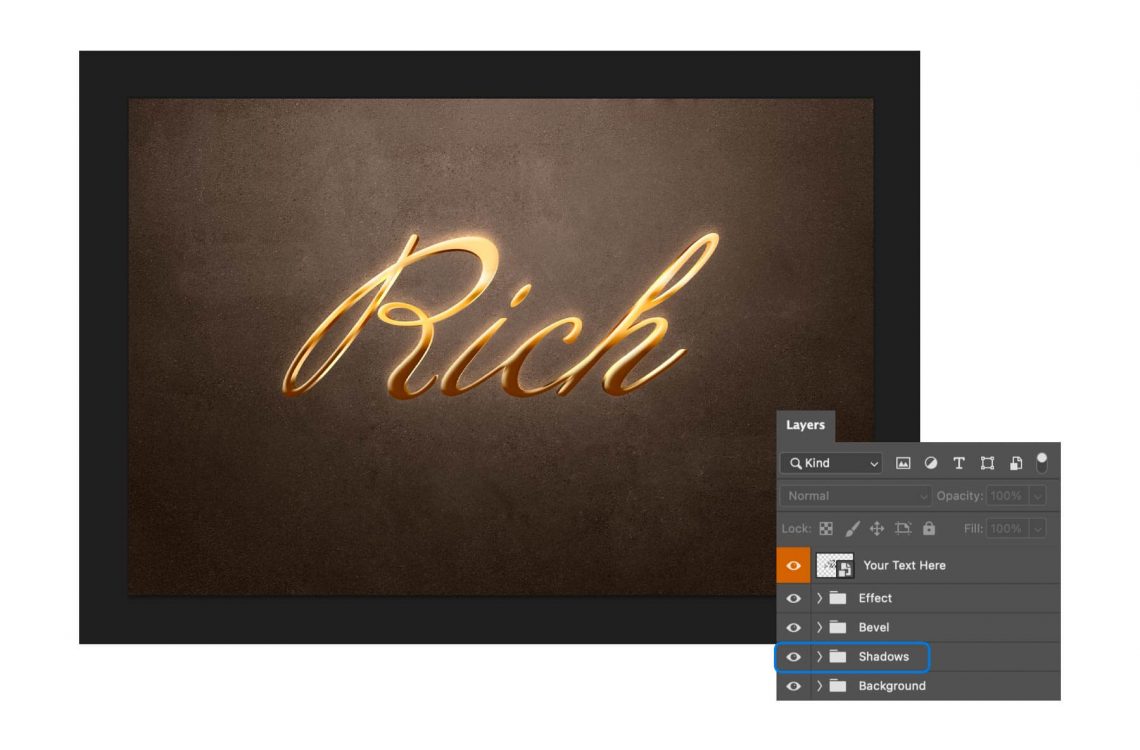Select the Your Text Here layer
Image resolution: width=1140 pixels, height=750 pixels.
point(903,565)
